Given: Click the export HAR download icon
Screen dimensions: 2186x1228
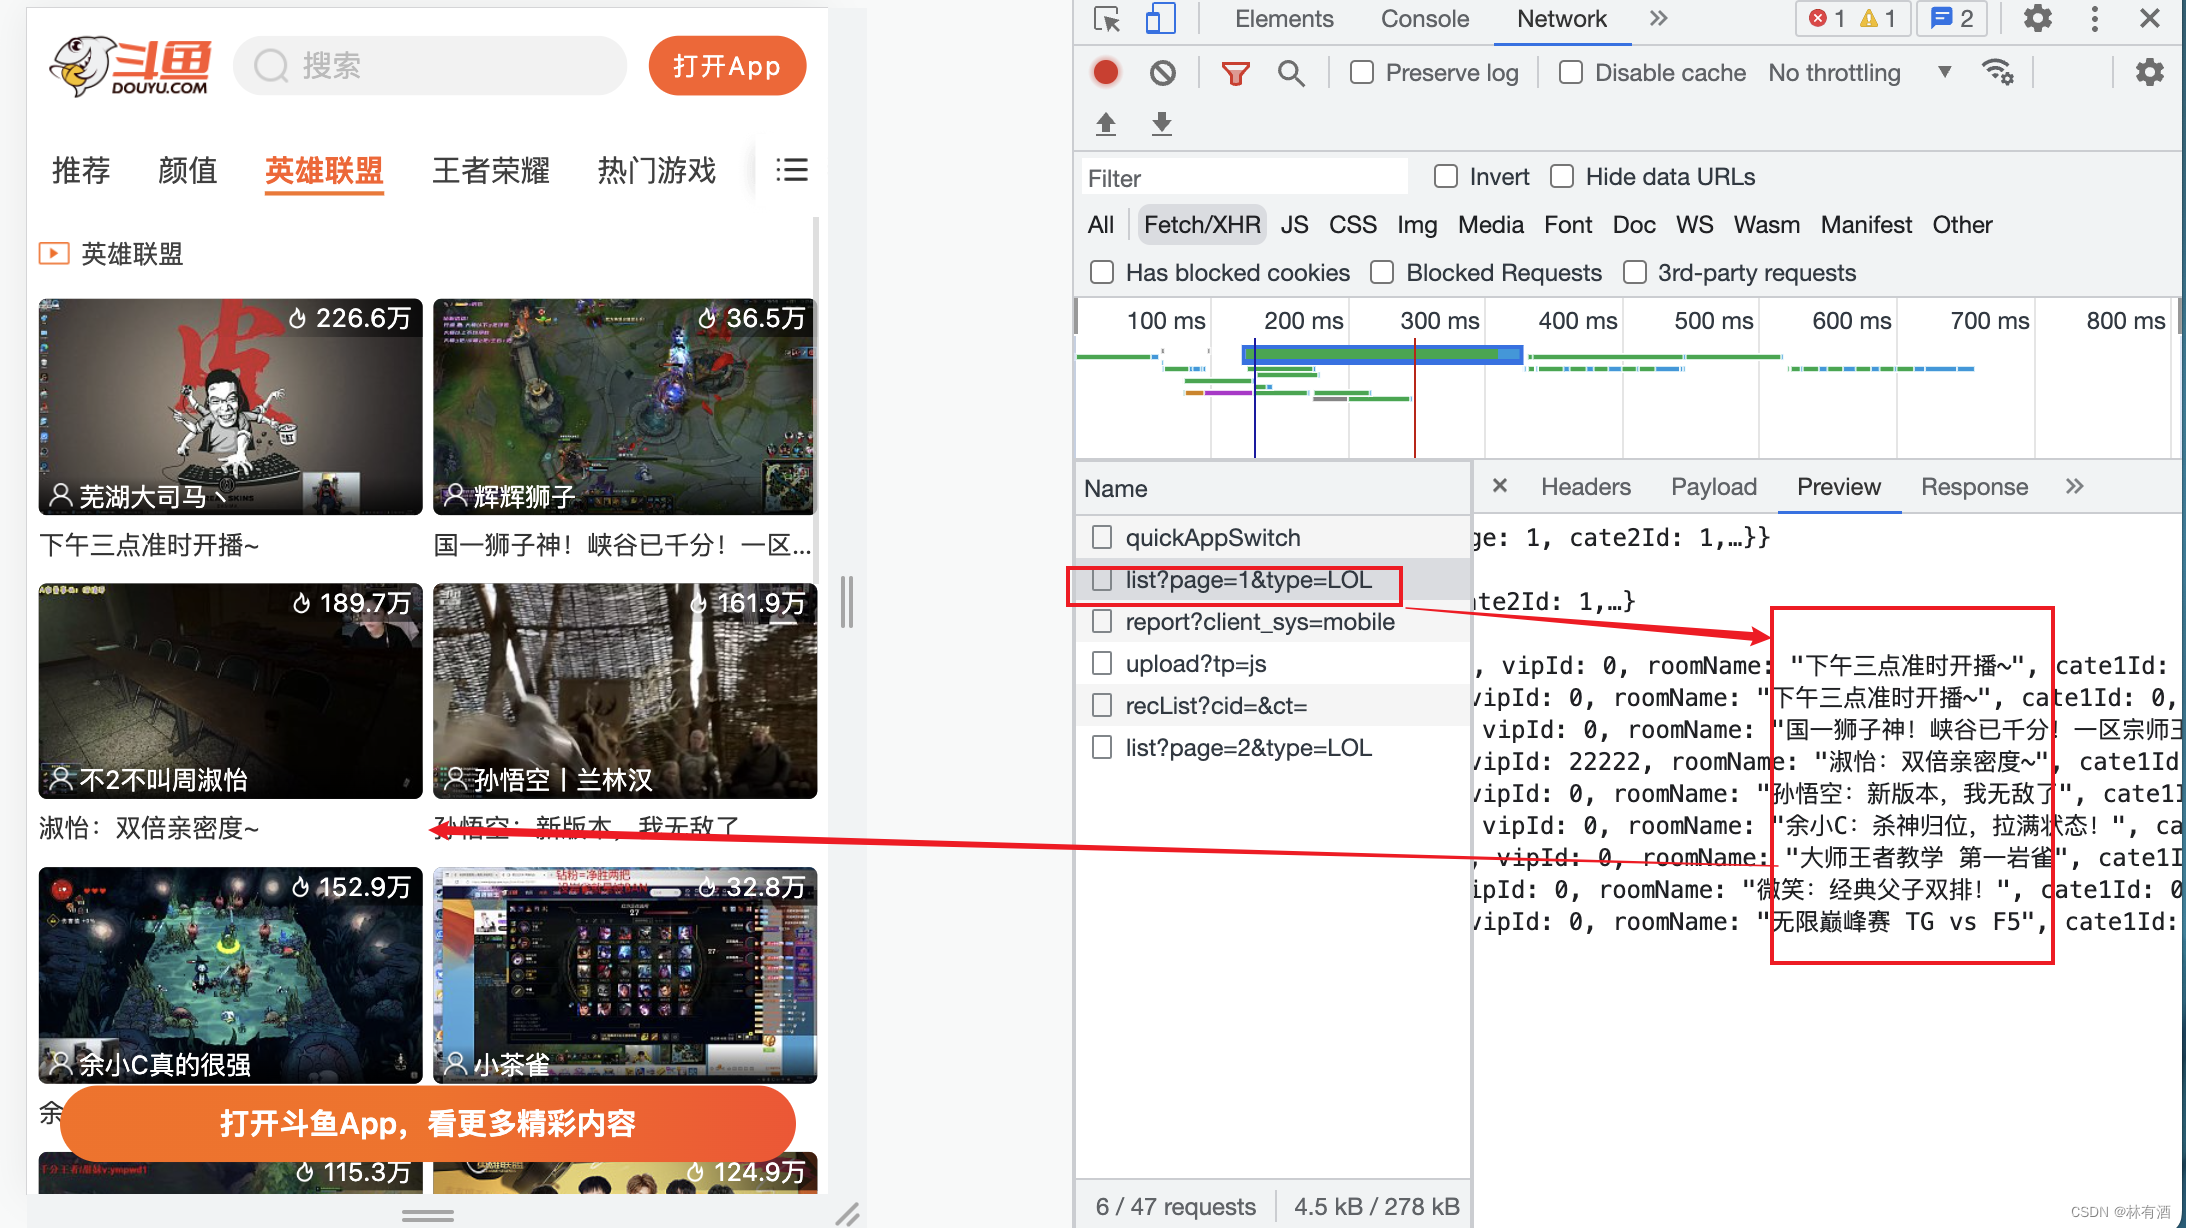Looking at the screenshot, I should (1161, 124).
